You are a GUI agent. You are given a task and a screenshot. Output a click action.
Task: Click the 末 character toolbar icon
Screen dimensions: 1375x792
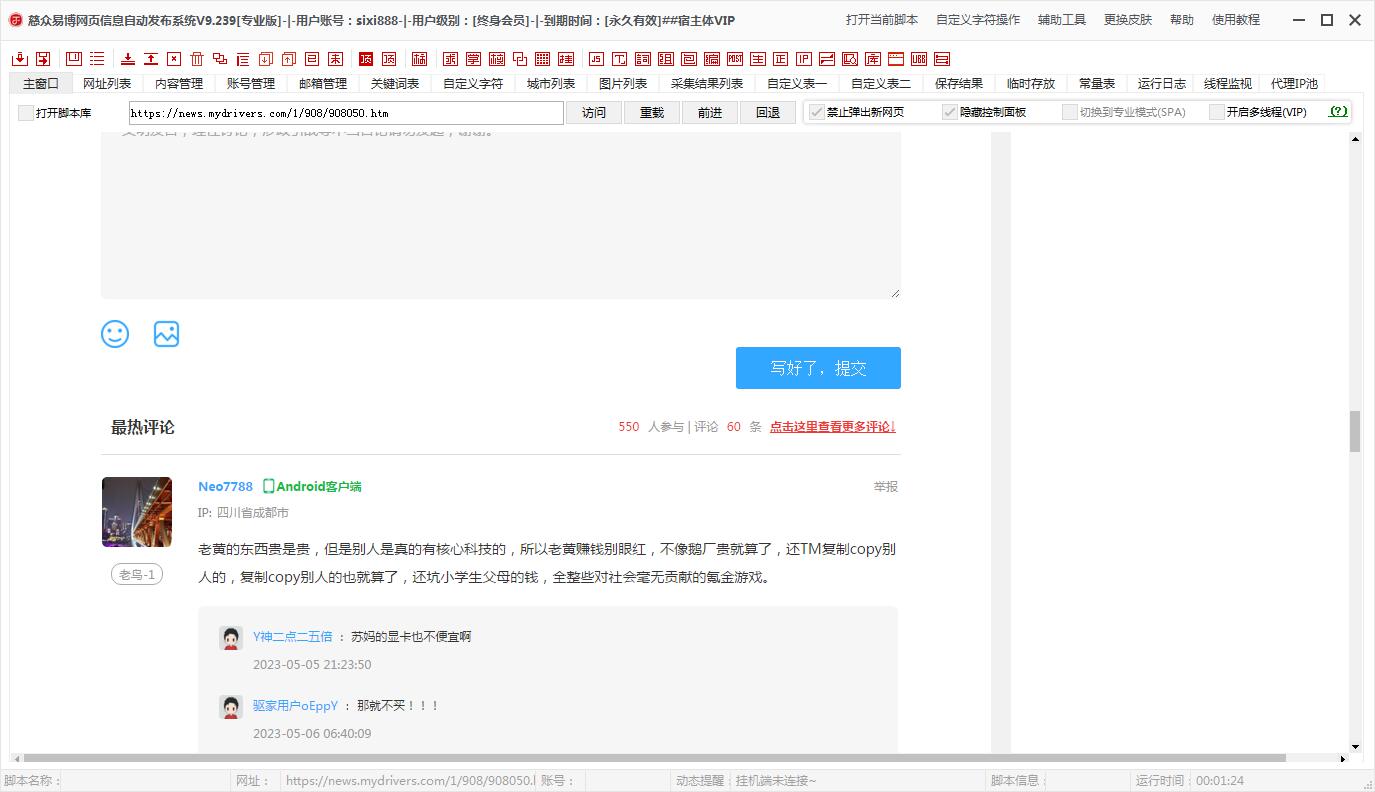[x=335, y=59]
